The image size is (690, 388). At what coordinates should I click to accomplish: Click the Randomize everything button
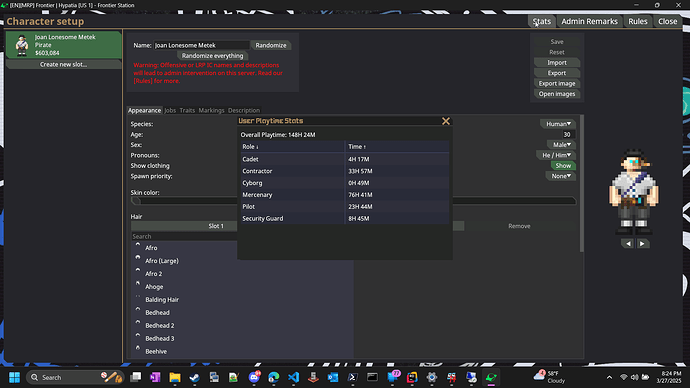pos(213,56)
